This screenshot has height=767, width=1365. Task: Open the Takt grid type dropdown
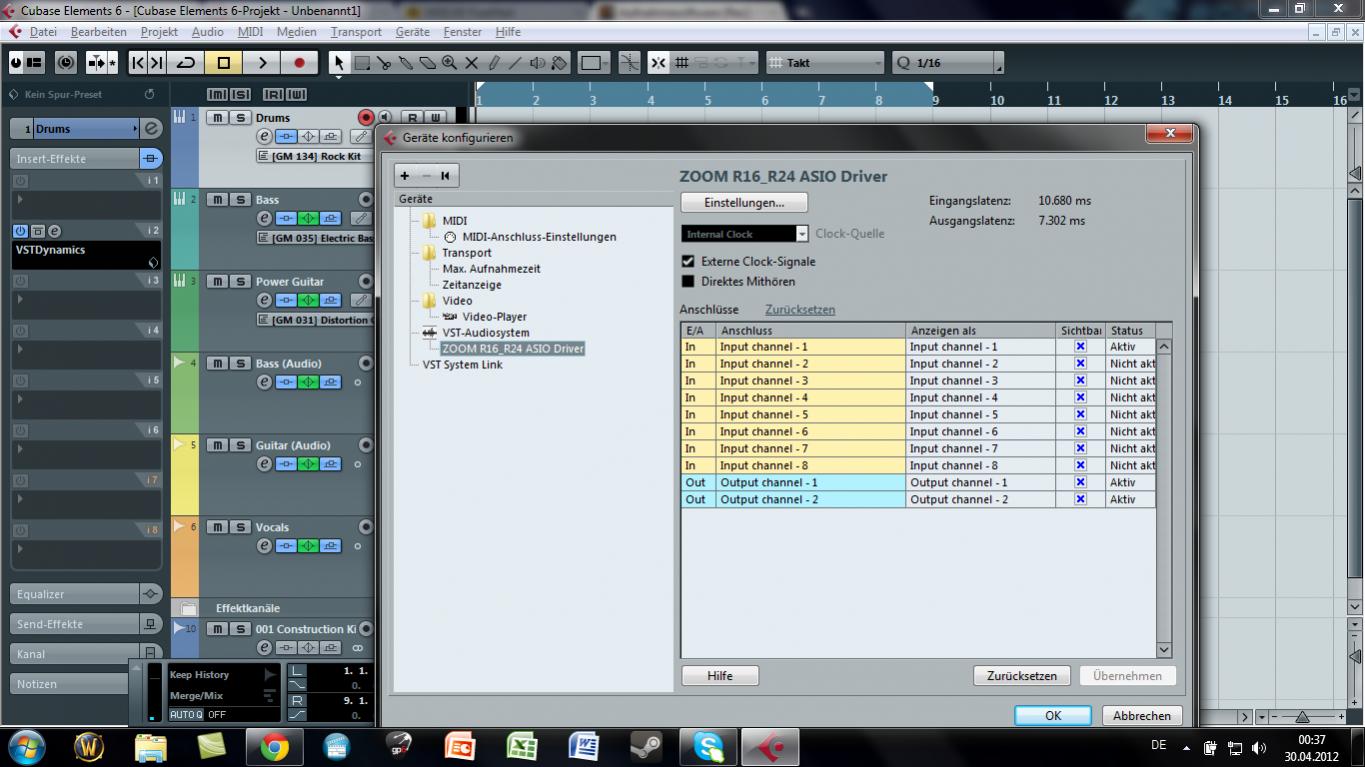pos(826,63)
